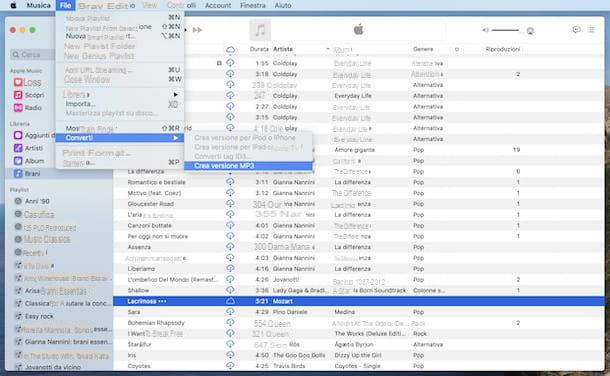This screenshot has width=610, height=376.
Task: Open the more options dots next to Lacrimosa
Action: coord(162,301)
